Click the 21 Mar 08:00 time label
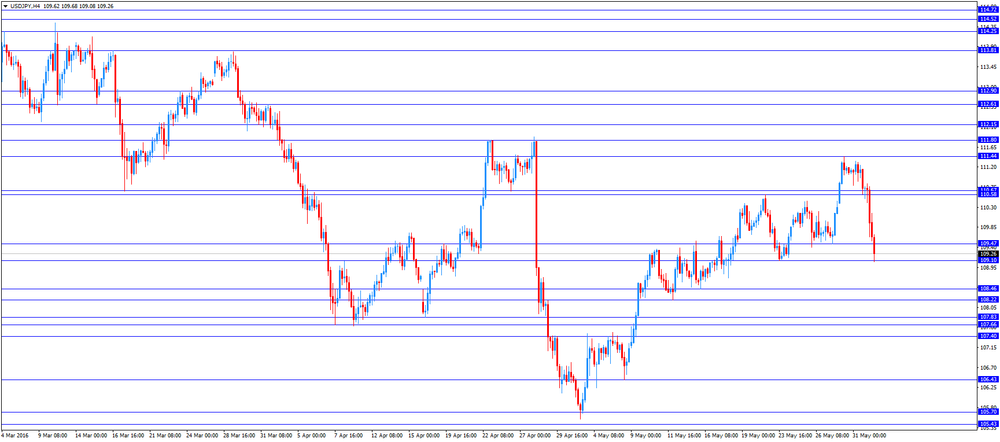Image resolution: width=1000 pixels, height=442 pixels. pyautogui.click(x=165, y=436)
